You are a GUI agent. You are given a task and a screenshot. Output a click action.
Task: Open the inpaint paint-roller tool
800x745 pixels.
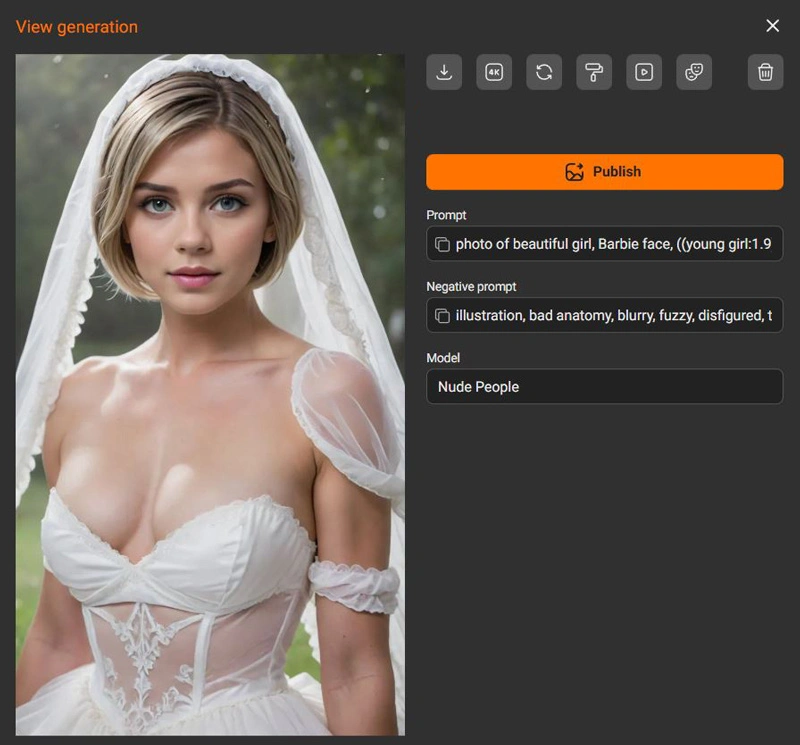[x=594, y=72]
